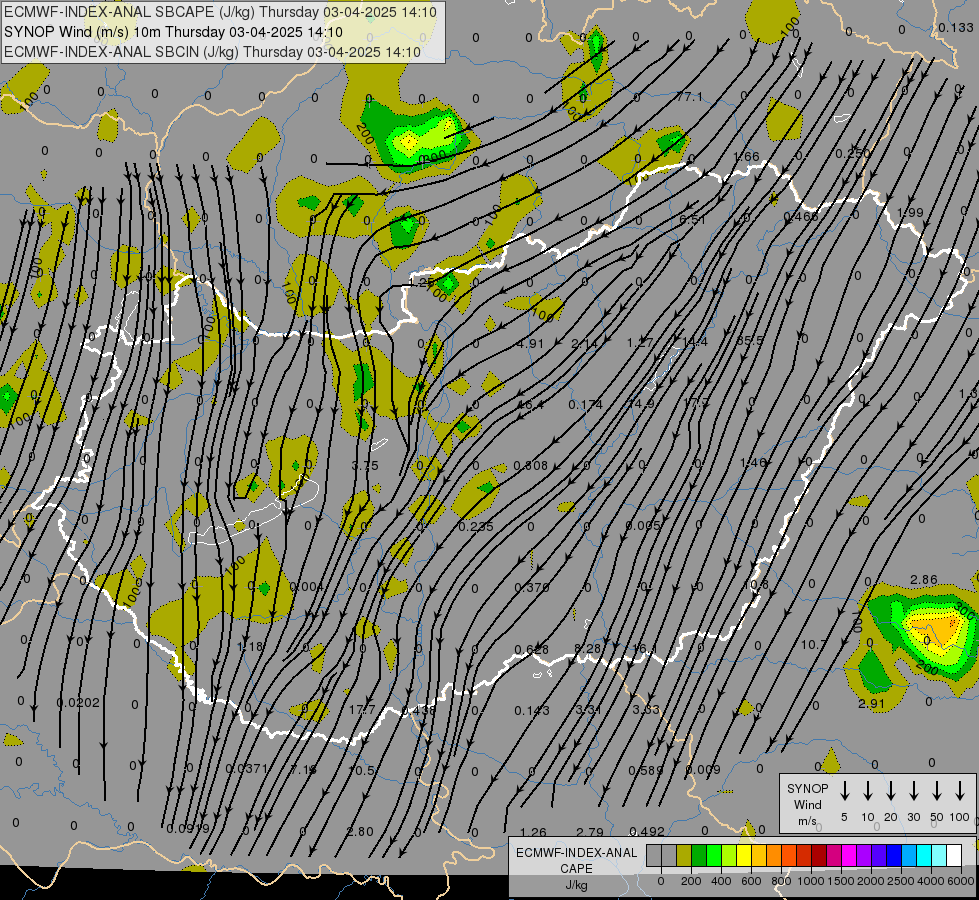Viewport: 979px width, 900px height.
Task: Click the J/kg unit label in the legend
Action: (x=576, y=885)
